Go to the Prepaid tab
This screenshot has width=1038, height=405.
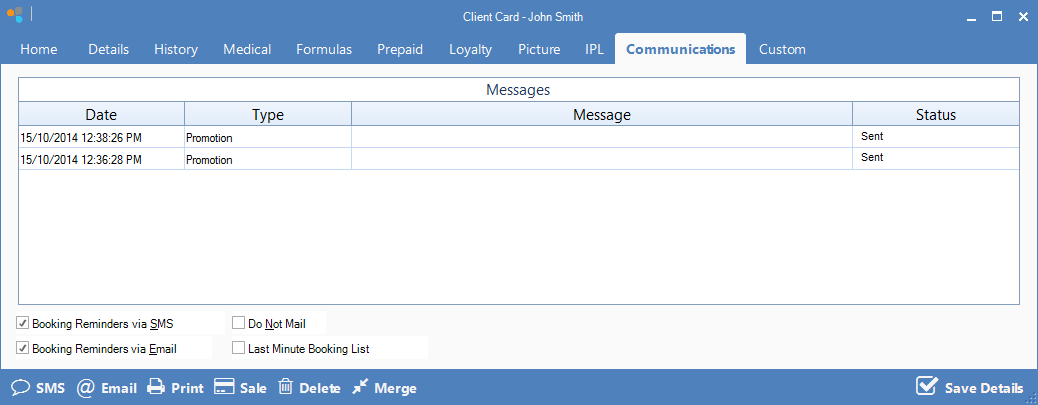click(x=400, y=49)
